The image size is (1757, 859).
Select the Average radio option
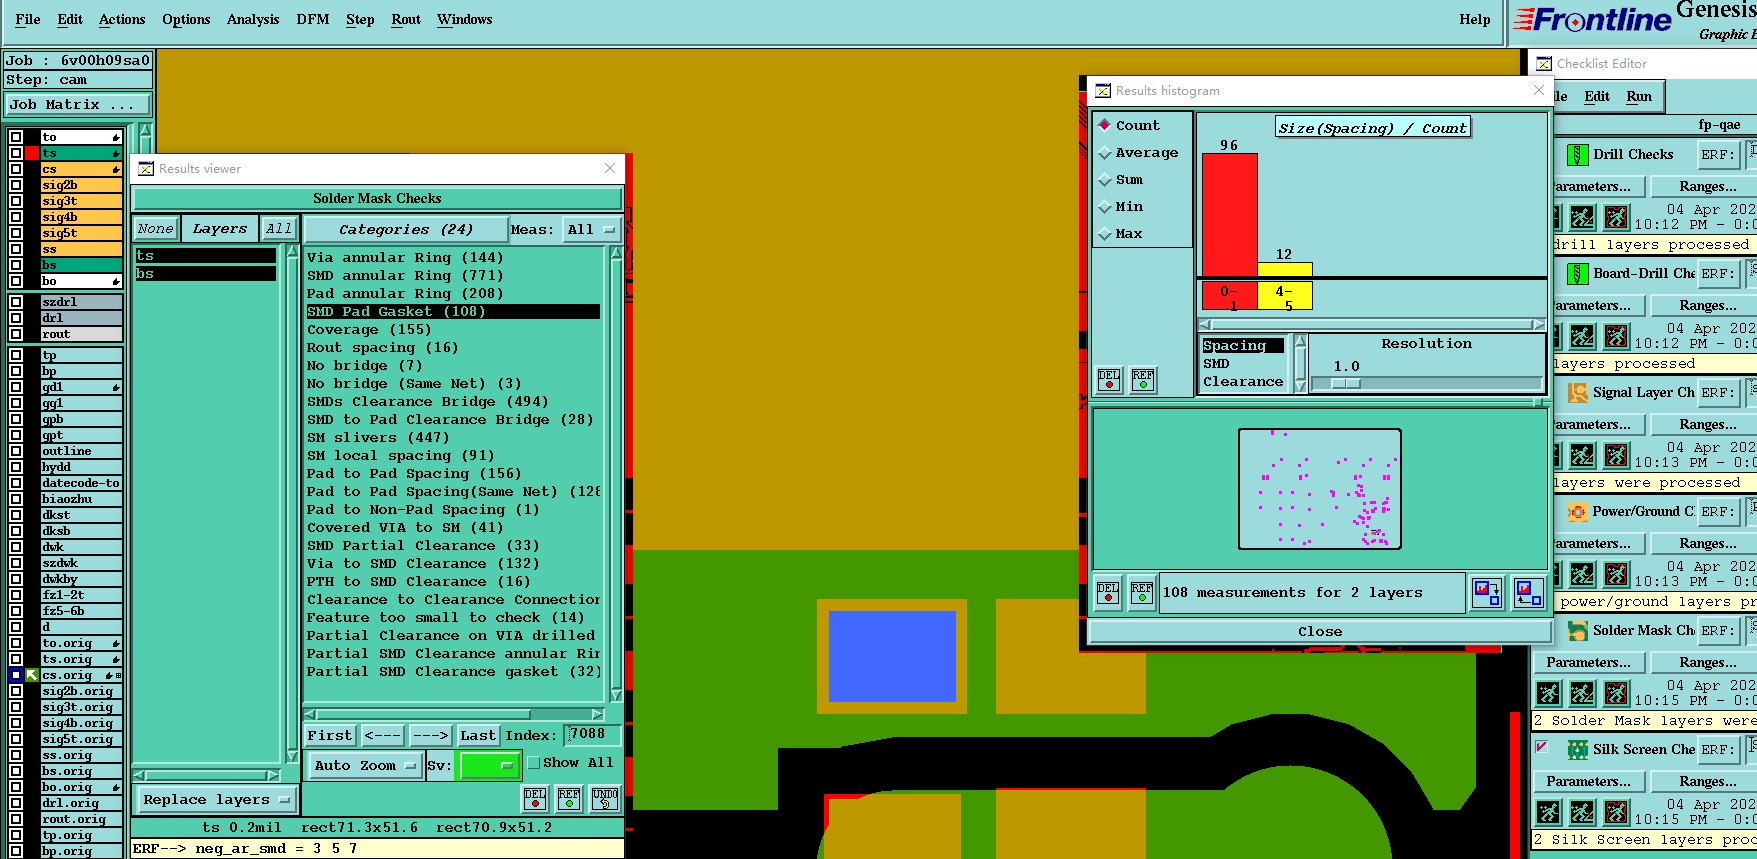1105,152
